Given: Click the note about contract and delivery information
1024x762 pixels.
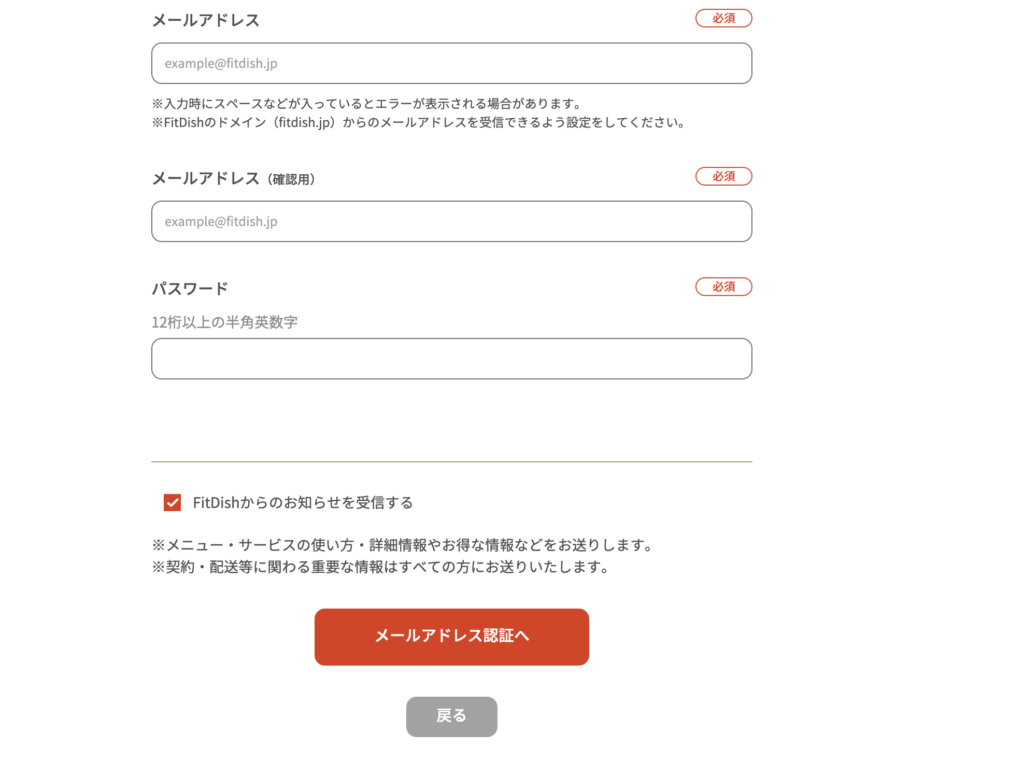Looking at the screenshot, I should coord(380,567).
